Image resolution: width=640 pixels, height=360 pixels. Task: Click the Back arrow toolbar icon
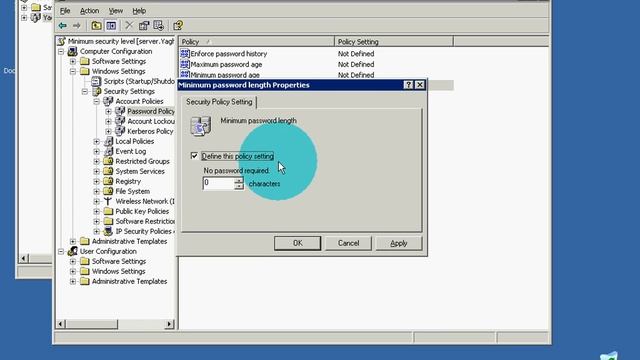62,26
